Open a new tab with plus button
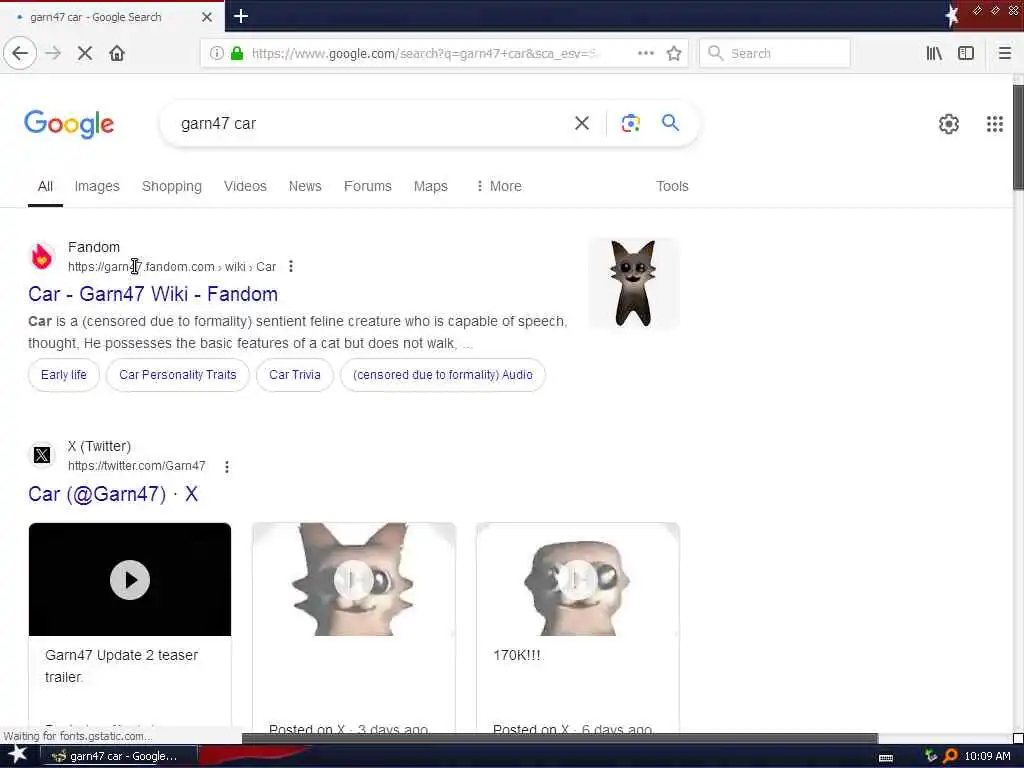 pyautogui.click(x=240, y=16)
